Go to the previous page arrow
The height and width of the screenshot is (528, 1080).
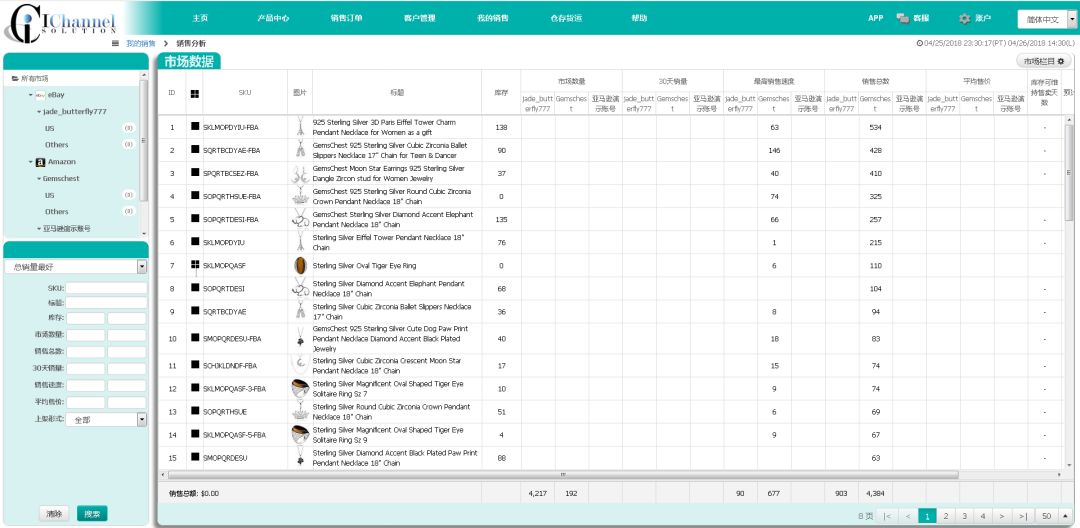(x=908, y=516)
